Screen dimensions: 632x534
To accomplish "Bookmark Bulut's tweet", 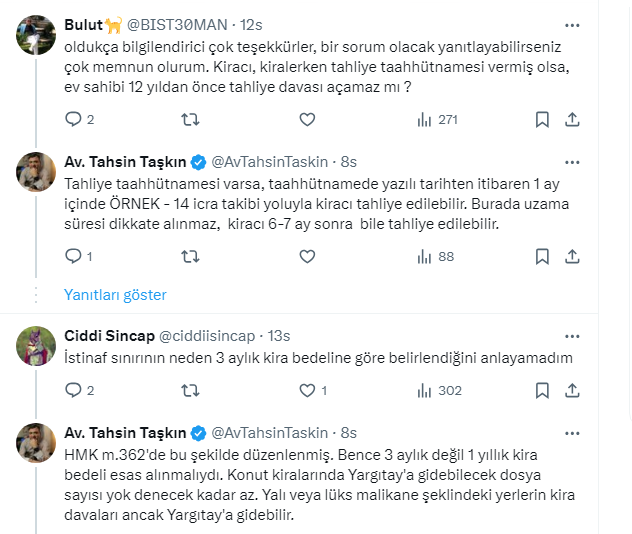I will [x=542, y=119].
